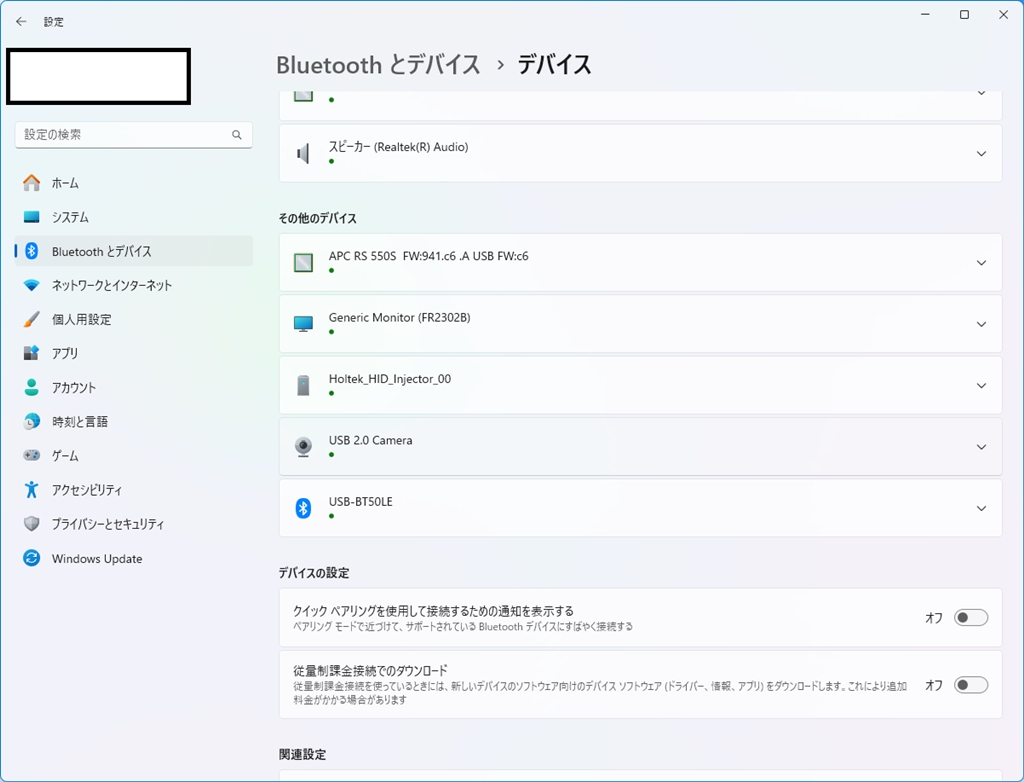This screenshot has height=782, width=1024.
Task: Open ホーム in the sidebar
Action: (133, 183)
